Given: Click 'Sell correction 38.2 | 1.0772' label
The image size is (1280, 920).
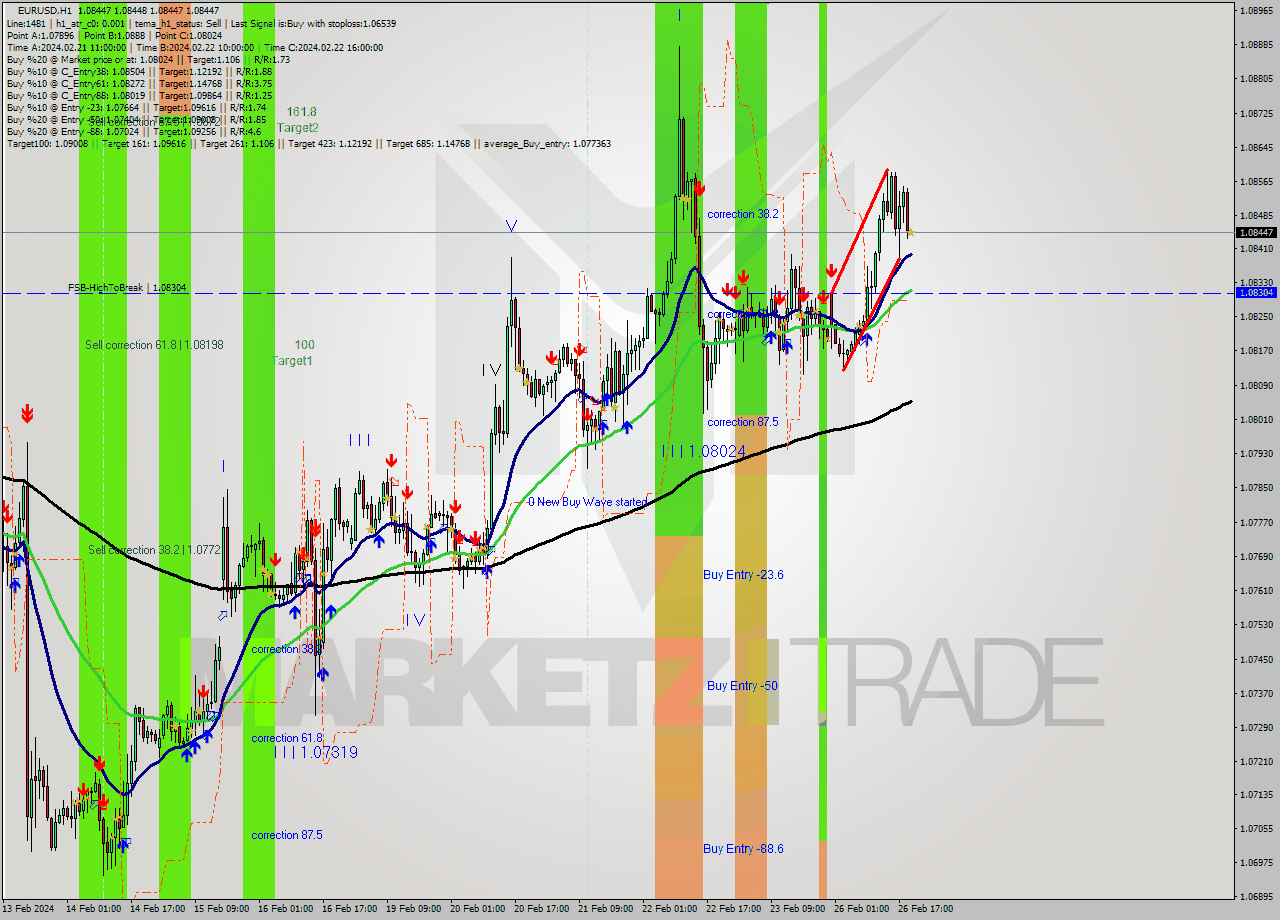Looking at the screenshot, I should pos(154,550).
